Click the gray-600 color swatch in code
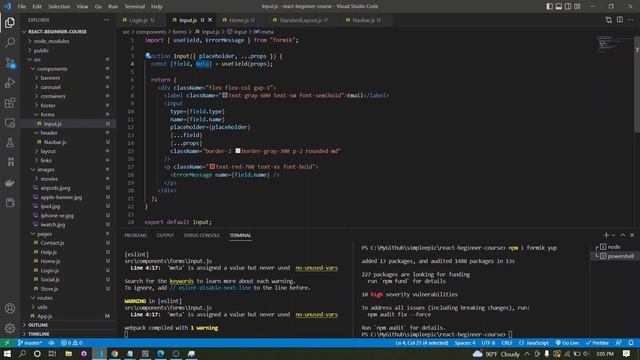The width and height of the screenshot is (640, 360). pos(224,95)
